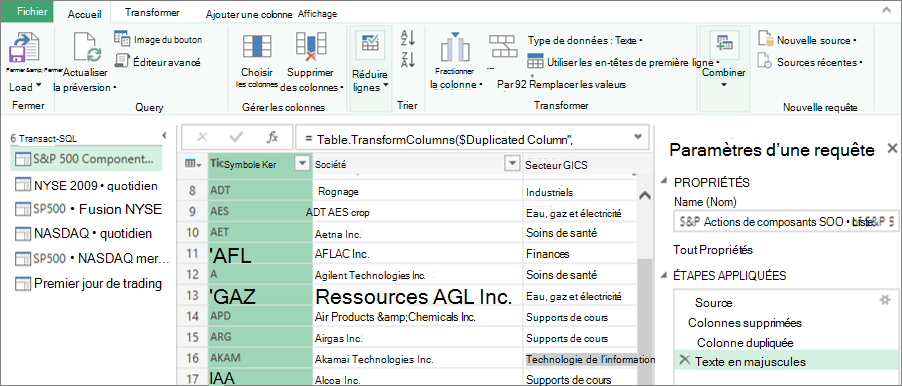Click the Fermer & Load save icon
Image resolution: width=902 pixels, height=386 pixels.
25,48
